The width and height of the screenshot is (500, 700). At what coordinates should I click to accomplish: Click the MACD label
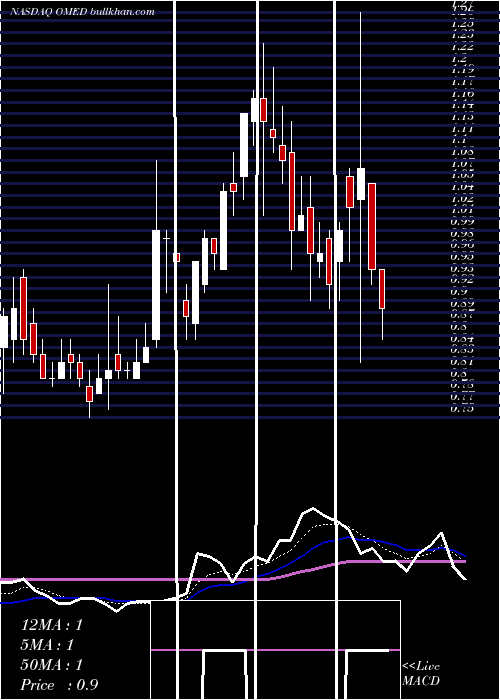421,681
